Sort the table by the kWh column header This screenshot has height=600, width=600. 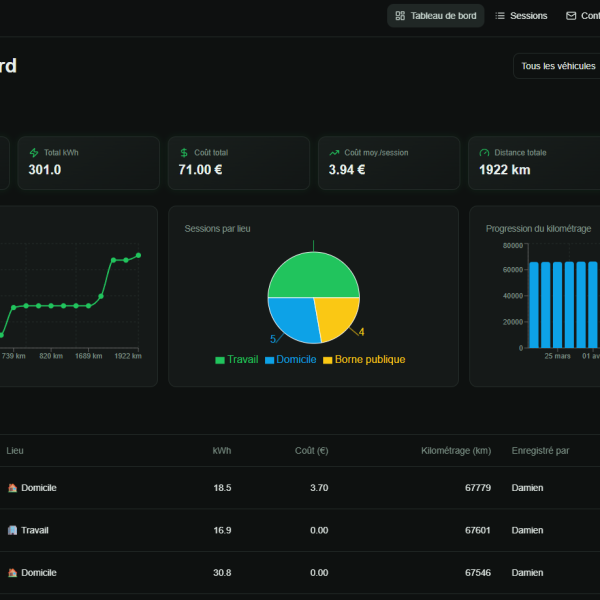pyautogui.click(x=221, y=451)
